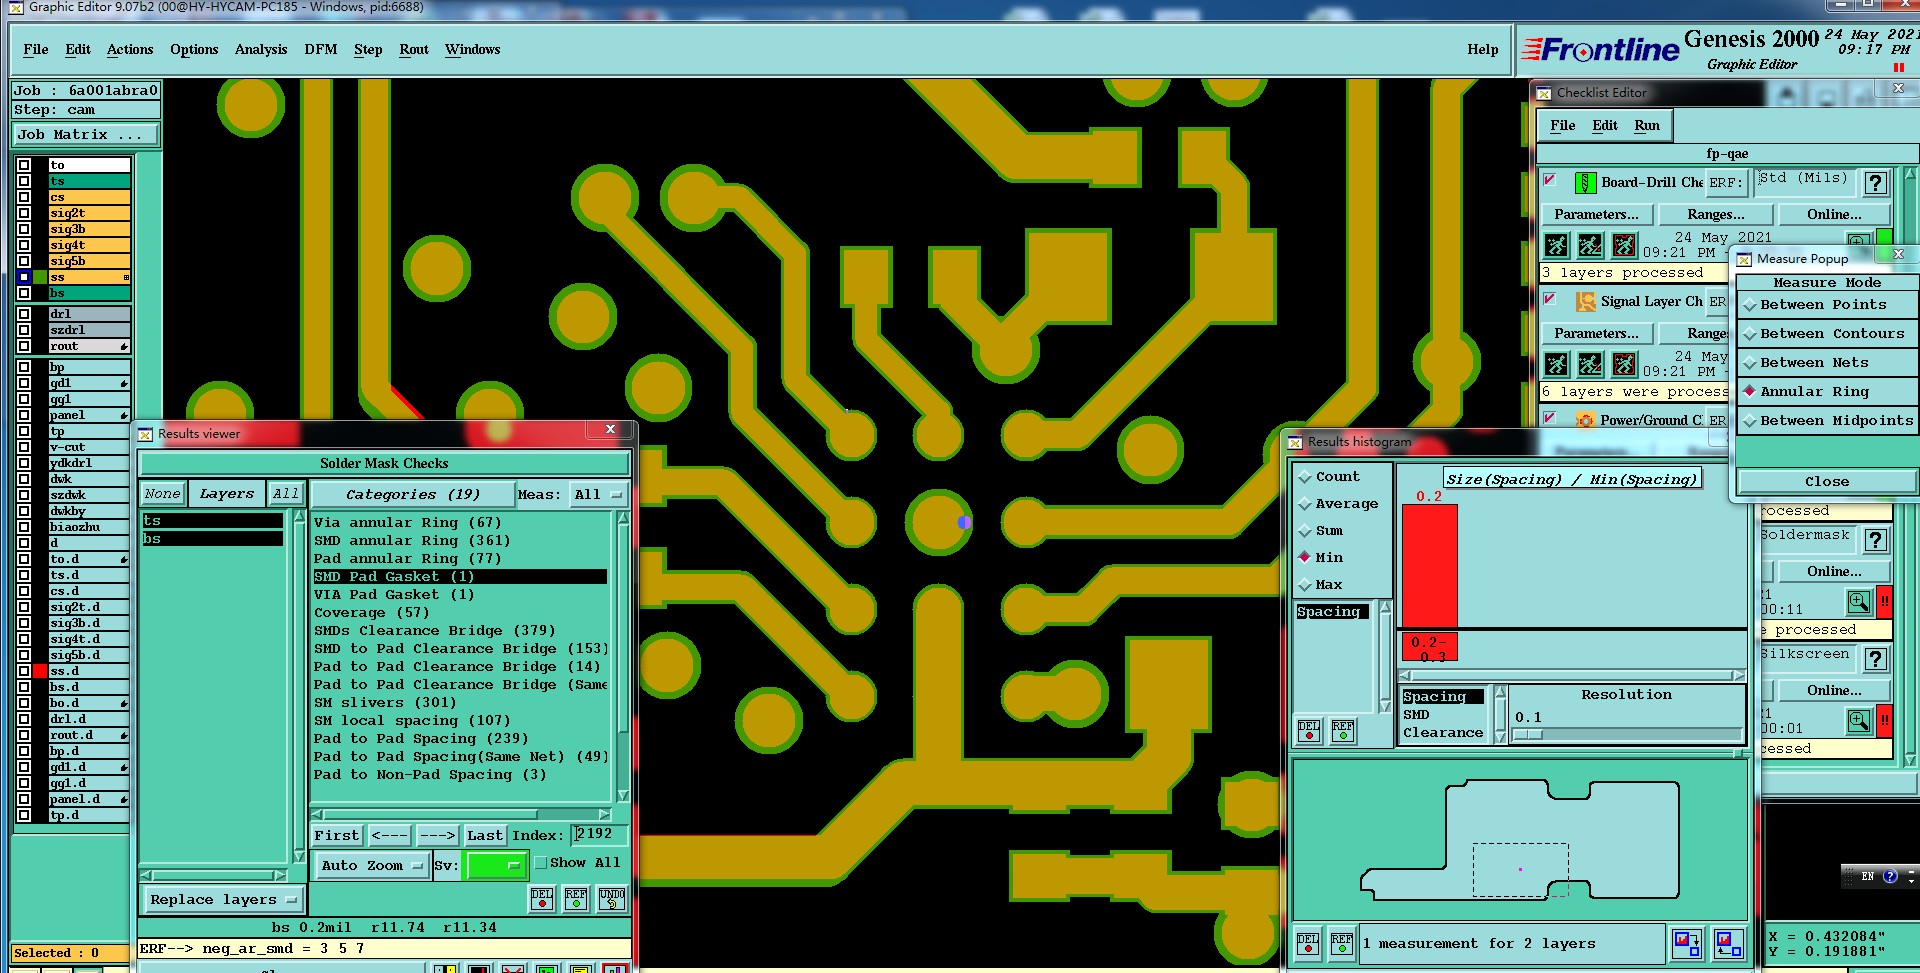1920x973 pixels.
Task: Select Between Points measure mode
Action: [1827, 305]
